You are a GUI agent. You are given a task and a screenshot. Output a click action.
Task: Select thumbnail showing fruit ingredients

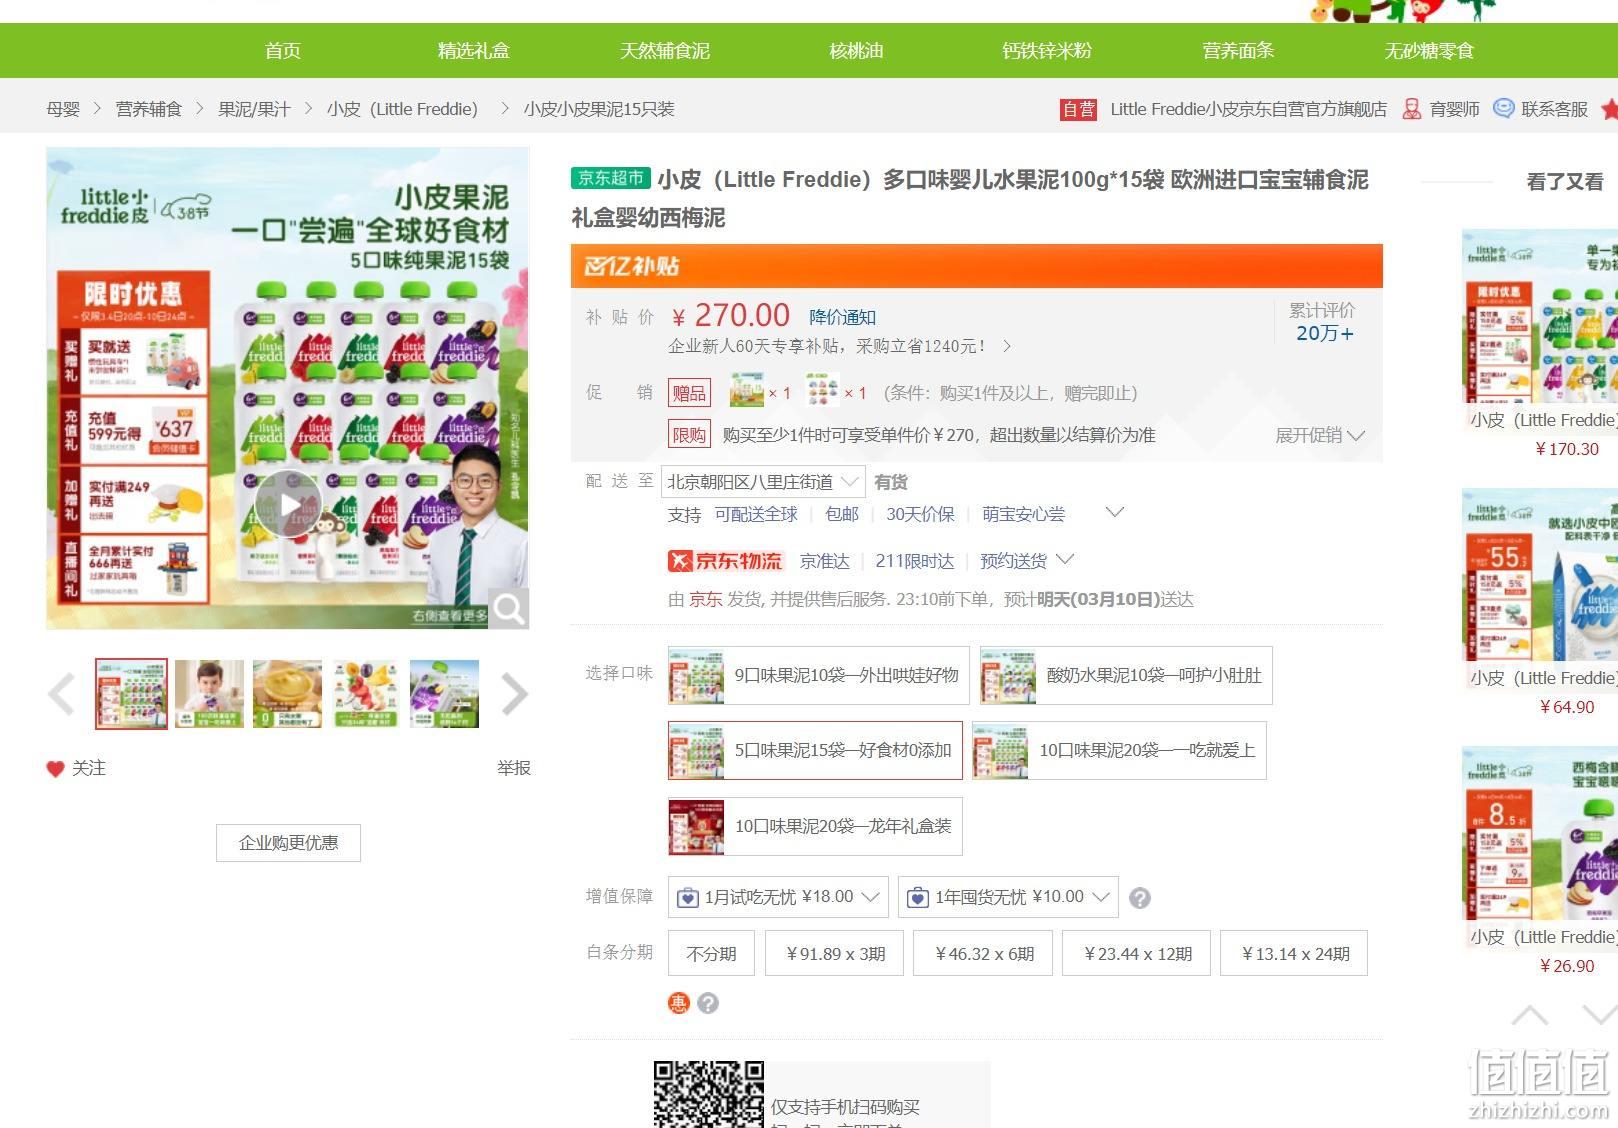click(x=366, y=693)
